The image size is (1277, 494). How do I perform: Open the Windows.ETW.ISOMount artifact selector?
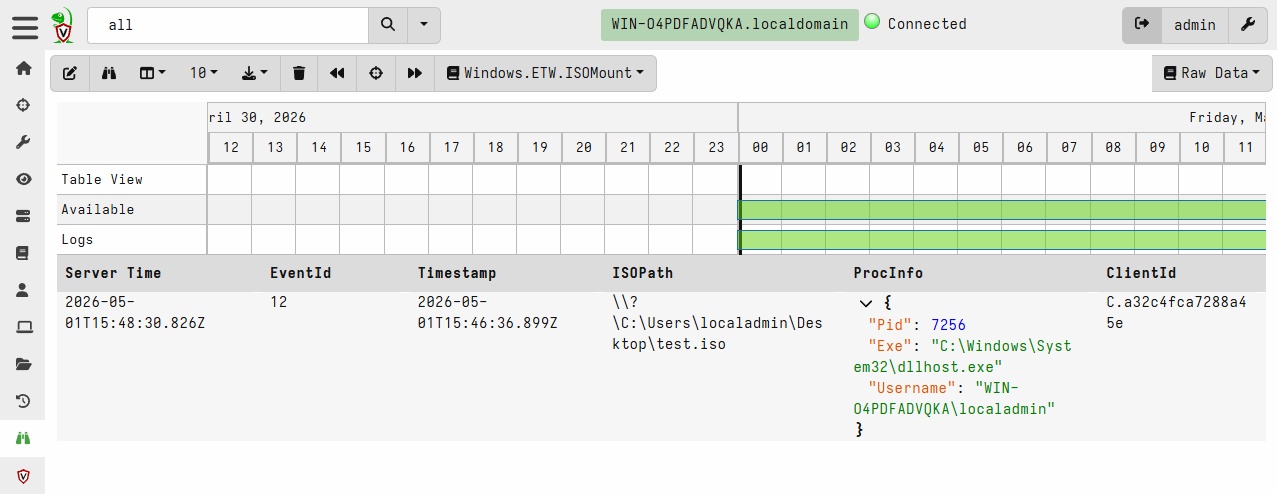click(x=545, y=73)
